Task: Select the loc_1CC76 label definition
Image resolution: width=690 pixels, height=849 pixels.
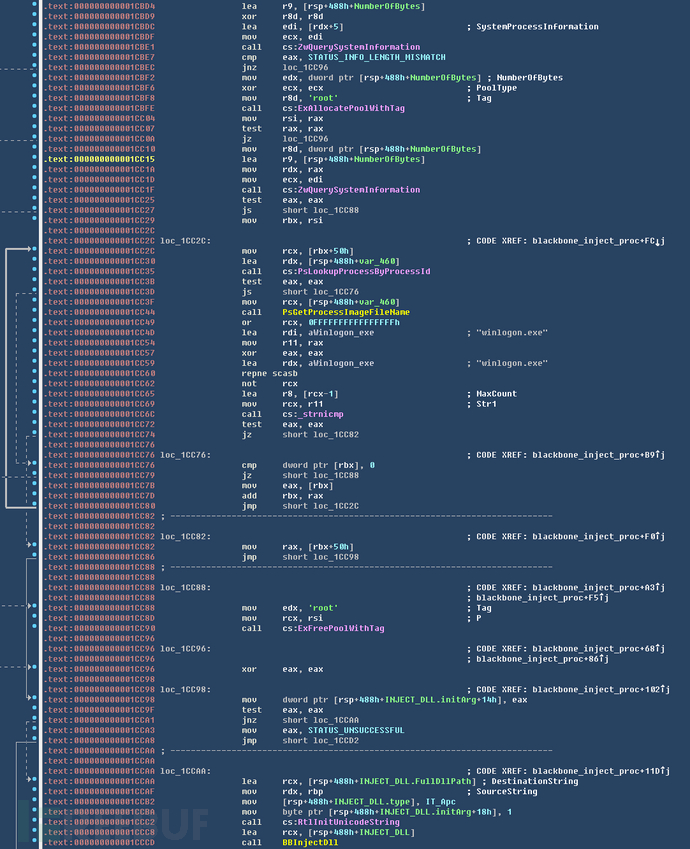Action: coord(182,455)
